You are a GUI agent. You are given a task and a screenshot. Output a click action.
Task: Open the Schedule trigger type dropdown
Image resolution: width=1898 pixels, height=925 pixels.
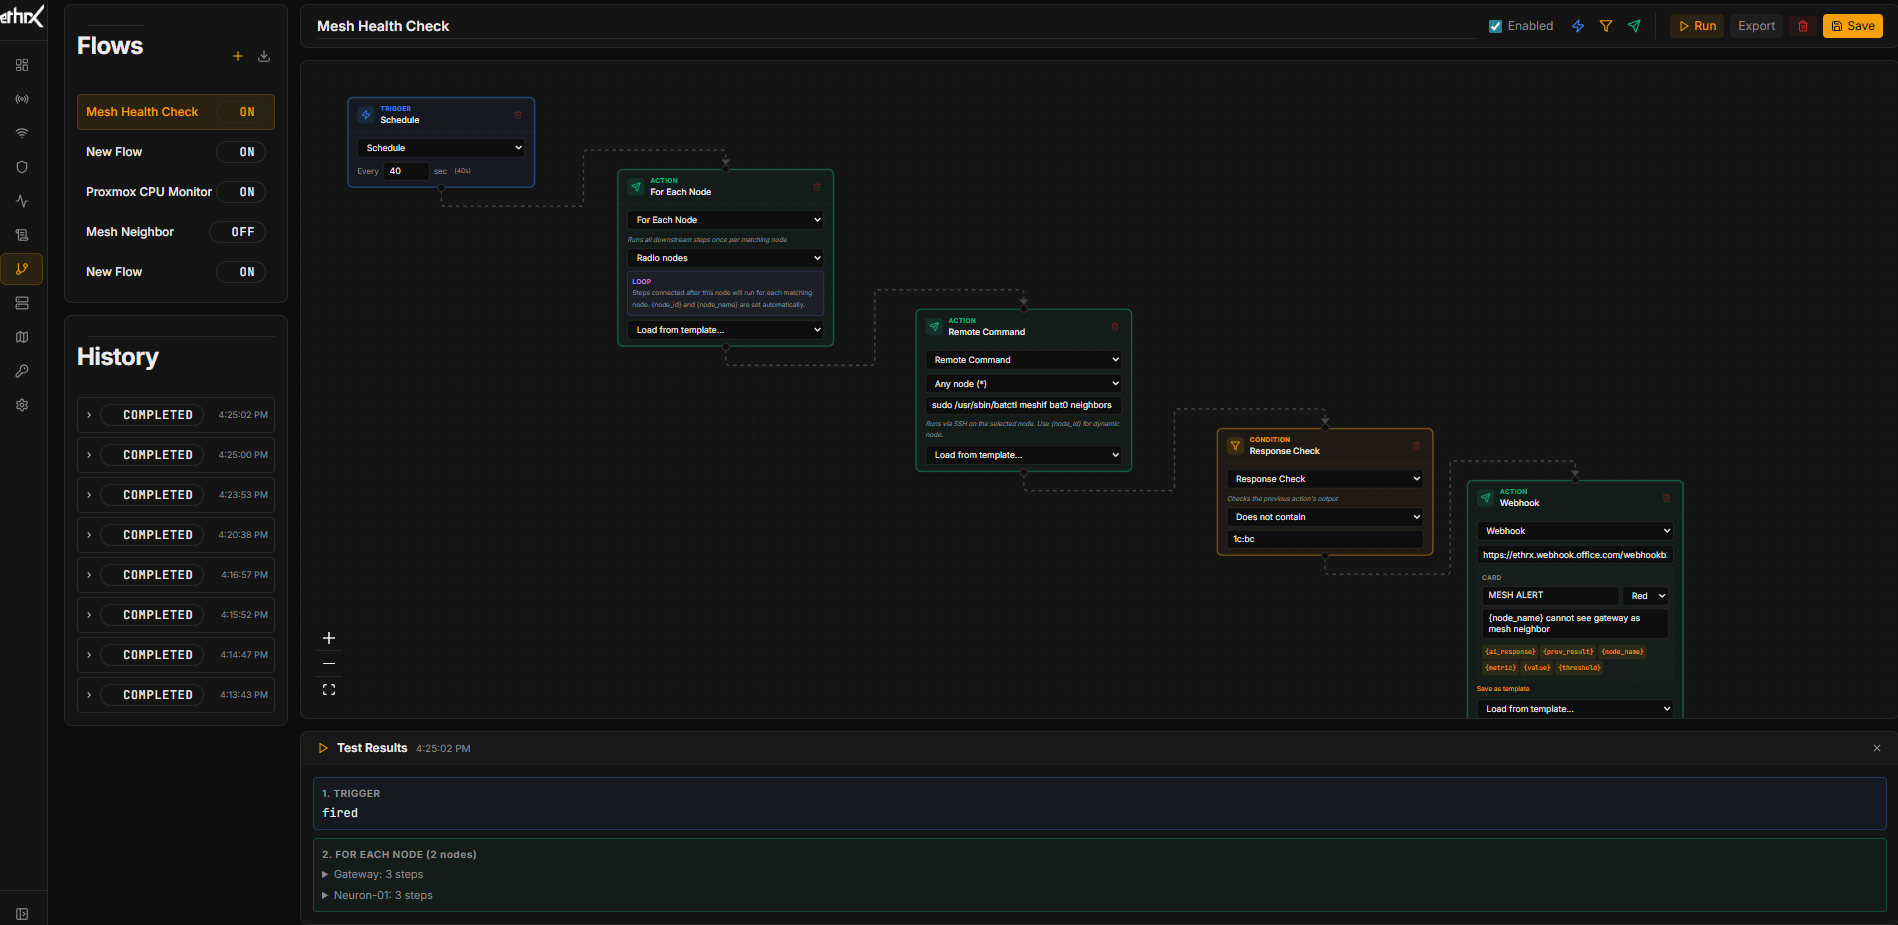441,148
